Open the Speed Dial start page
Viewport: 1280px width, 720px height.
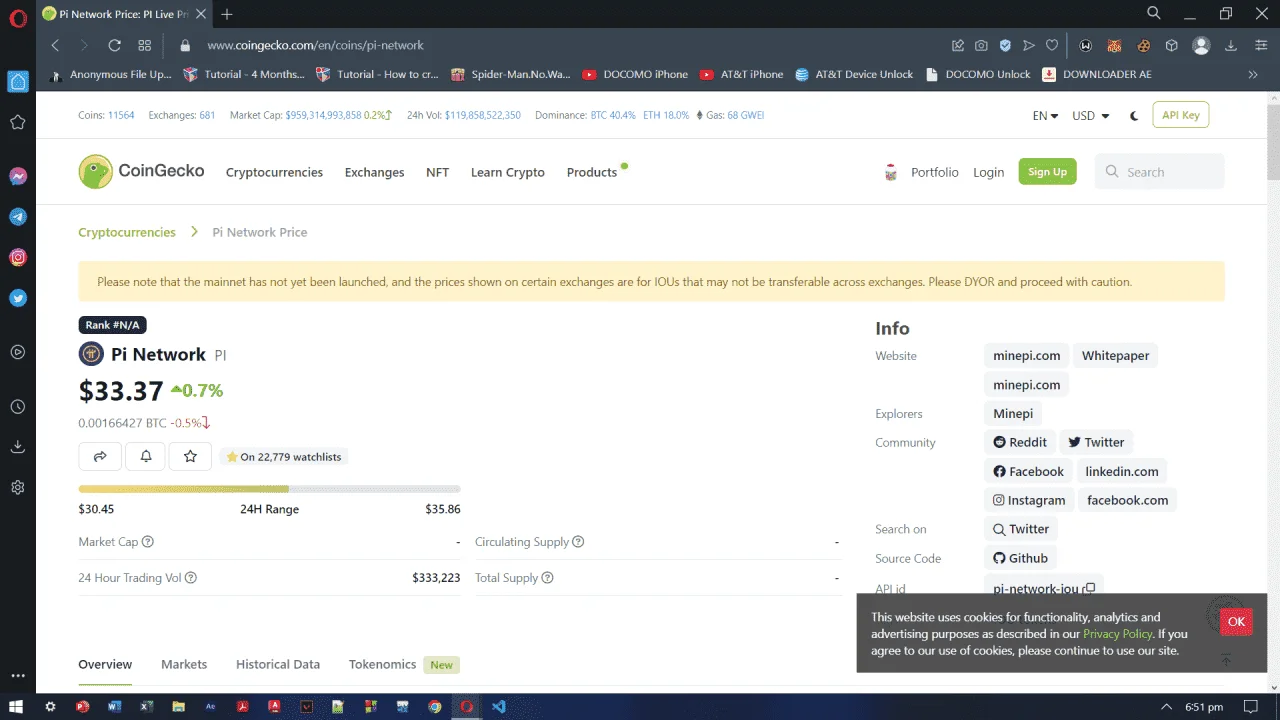145,45
